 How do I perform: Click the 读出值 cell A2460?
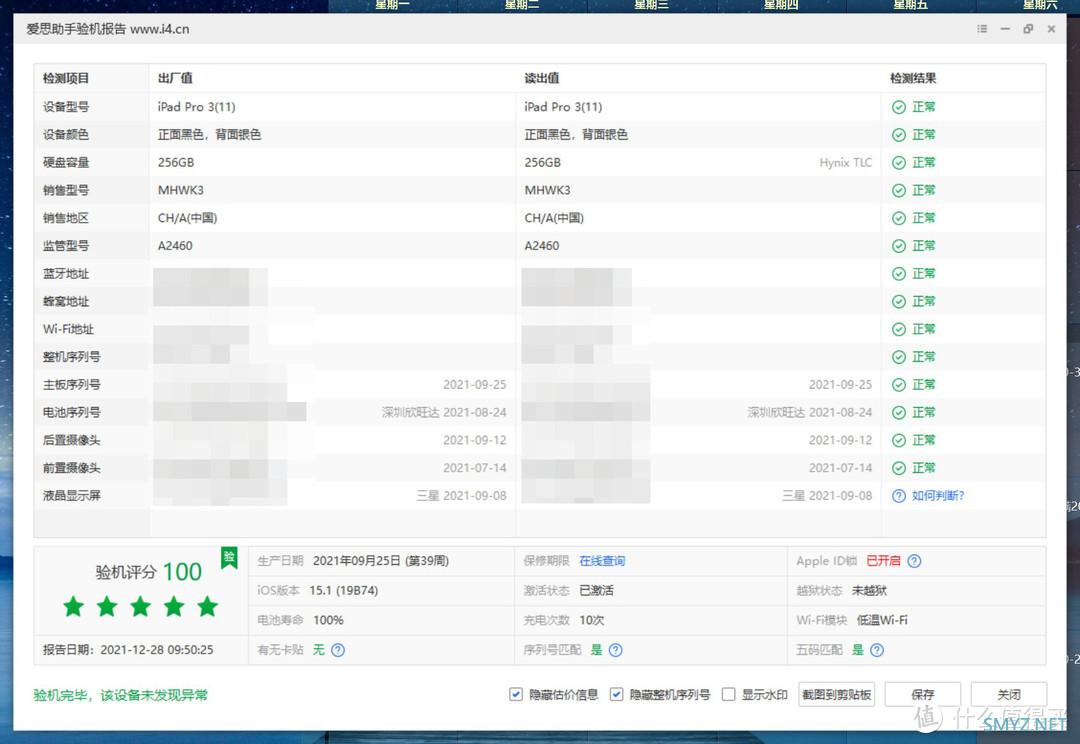coord(542,246)
